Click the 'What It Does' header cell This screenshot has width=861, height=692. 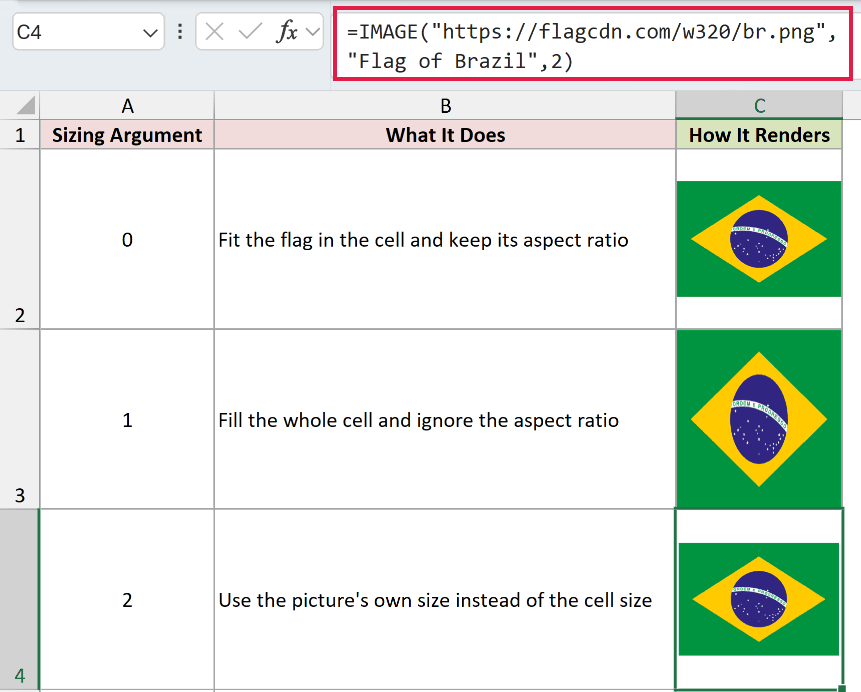[x=445, y=135]
